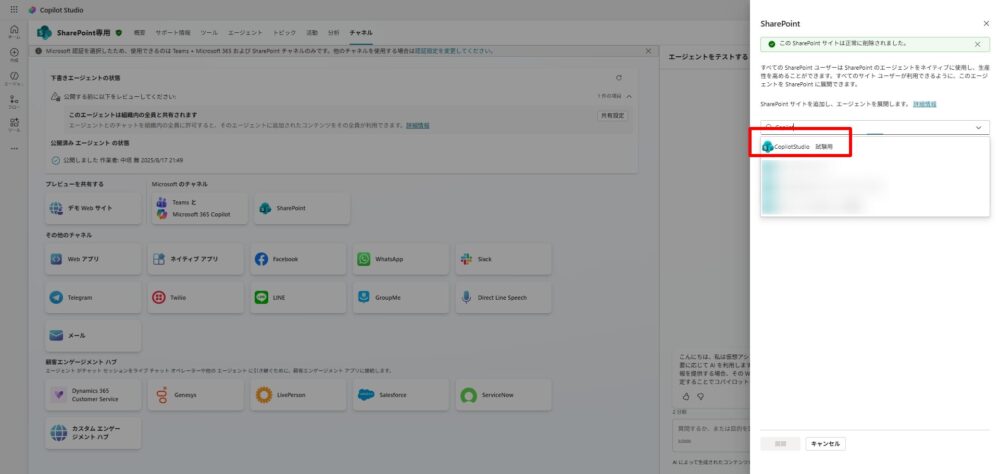
Task: Go to Home in left sidebar
Action: [x=14, y=32]
